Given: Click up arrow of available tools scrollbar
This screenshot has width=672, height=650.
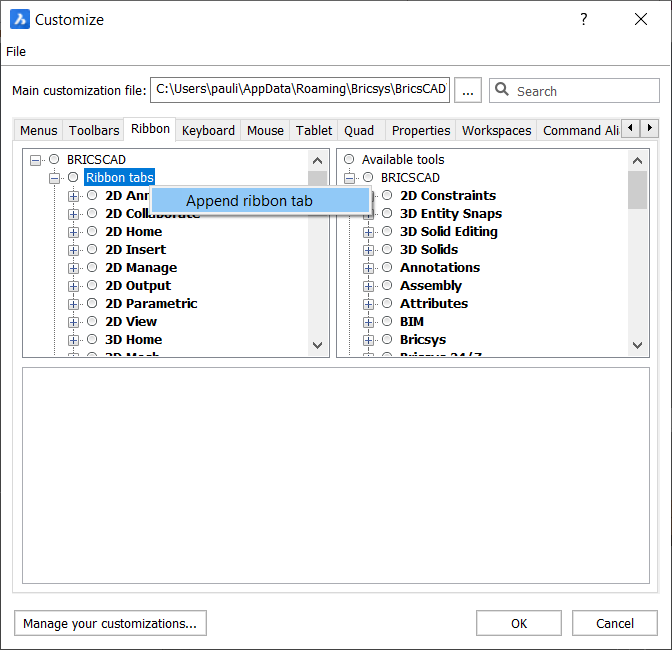Looking at the screenshot, I should [637, 161].
